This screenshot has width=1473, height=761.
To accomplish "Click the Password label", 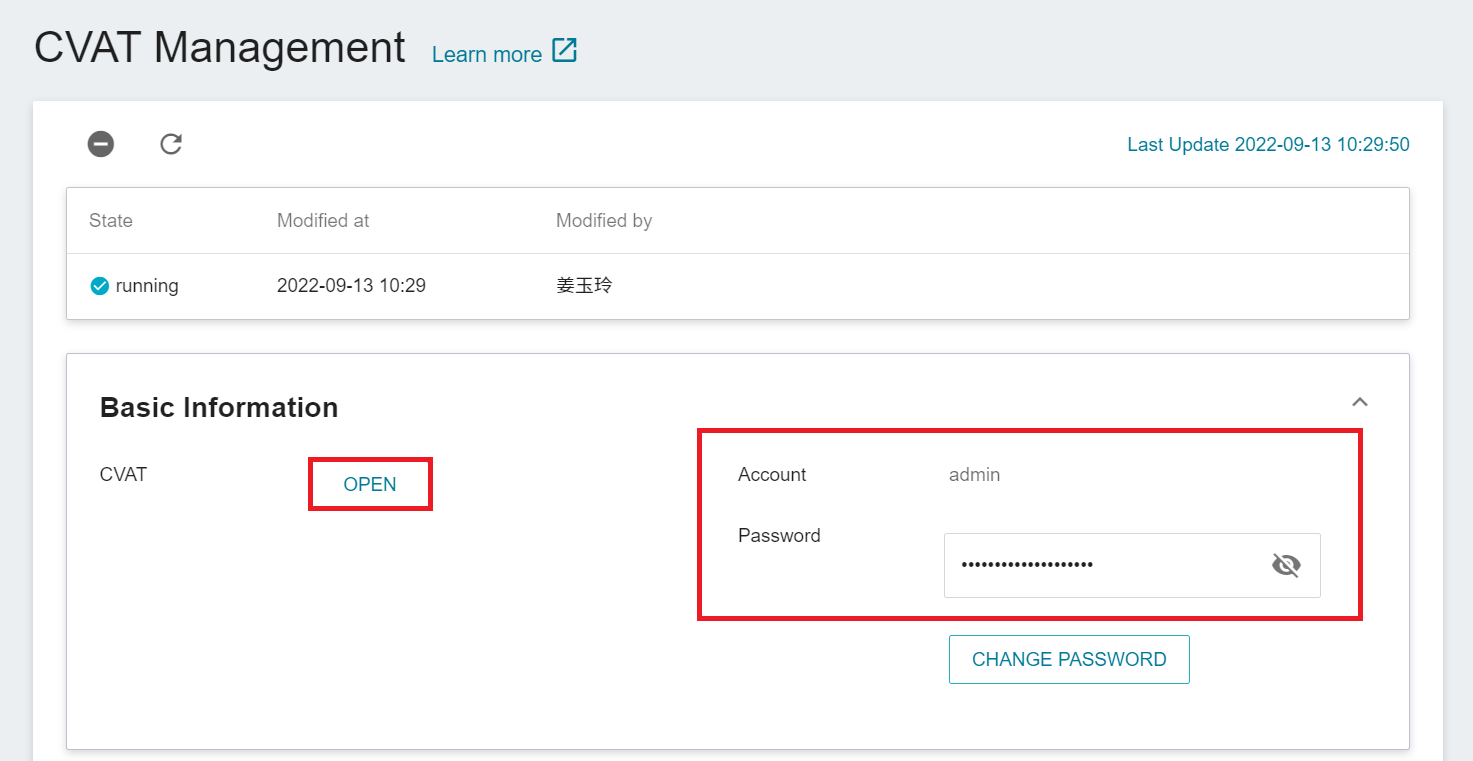I will tap(779, 535).
